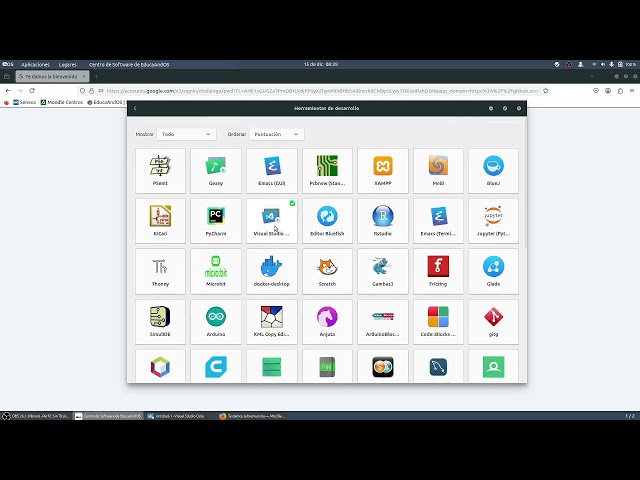This screenshot has width=640, height=480.
Task: Select Centro de Software taskbar entry
Action: 108,416
